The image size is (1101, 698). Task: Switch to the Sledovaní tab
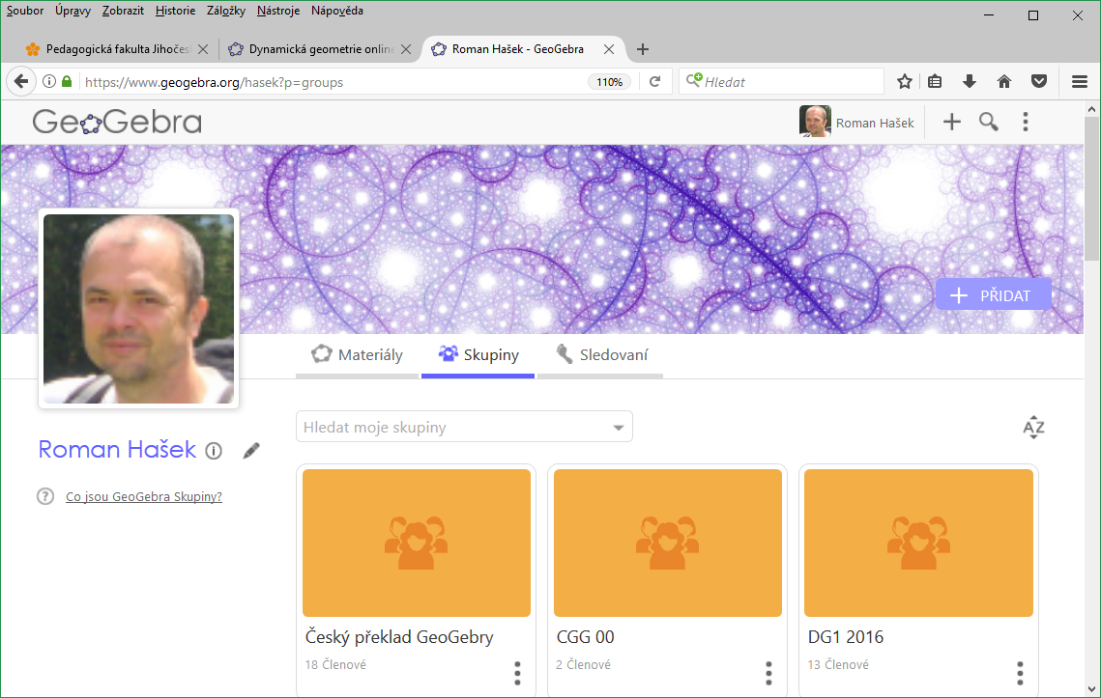point(600,355)
